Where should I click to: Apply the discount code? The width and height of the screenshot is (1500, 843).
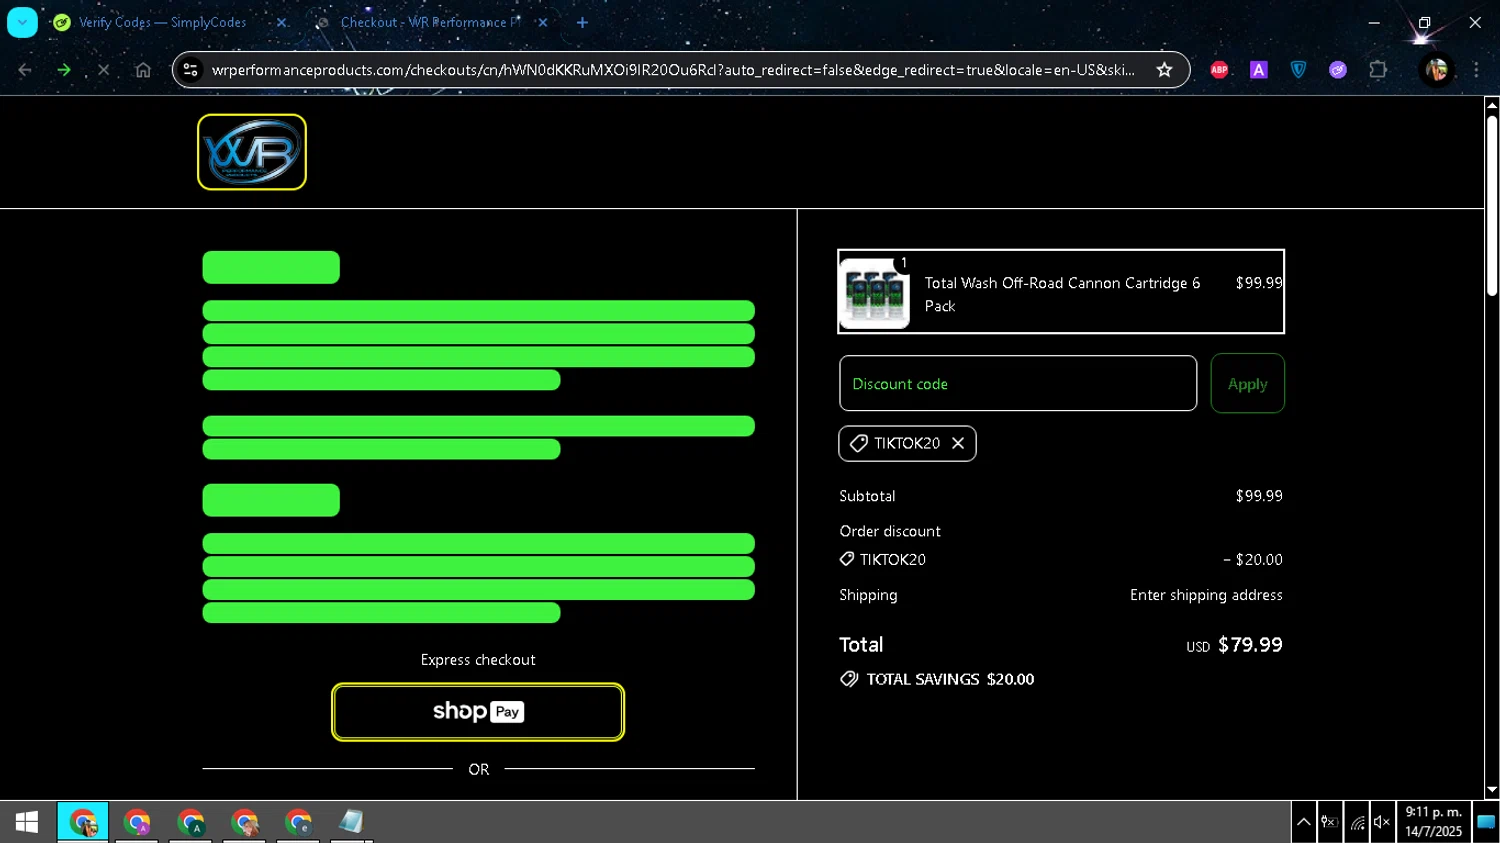click(x=1247, y=383)
